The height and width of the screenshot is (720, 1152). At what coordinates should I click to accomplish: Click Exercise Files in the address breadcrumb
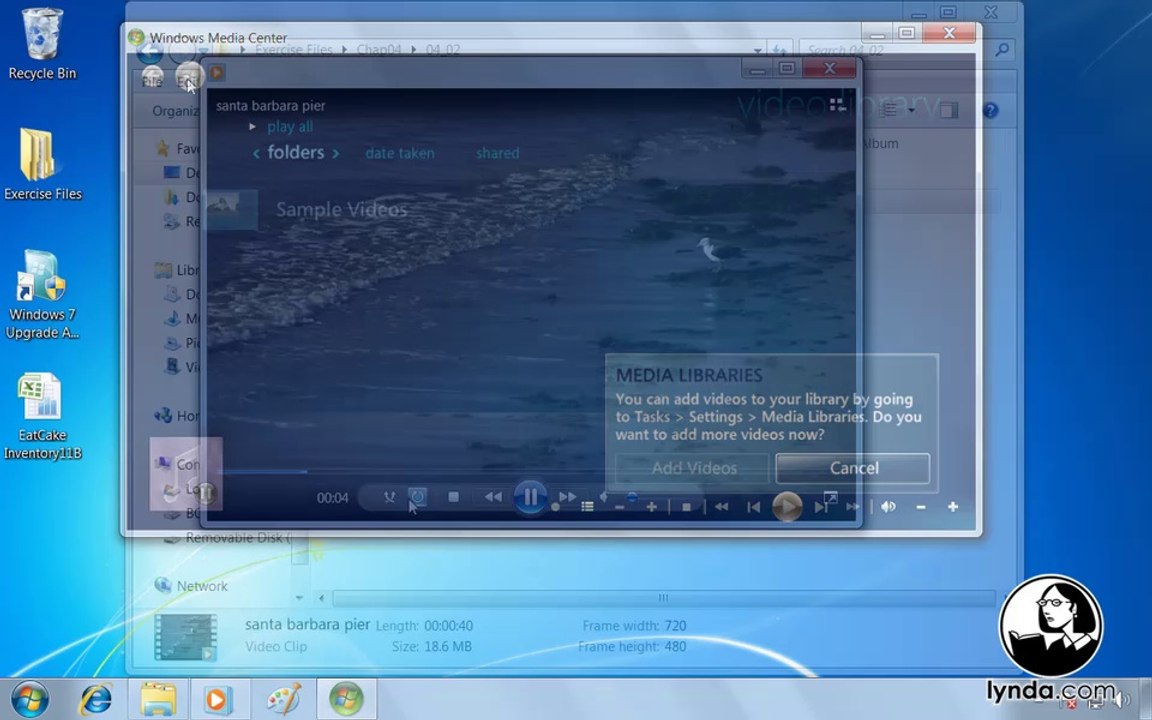pos(293,50)
